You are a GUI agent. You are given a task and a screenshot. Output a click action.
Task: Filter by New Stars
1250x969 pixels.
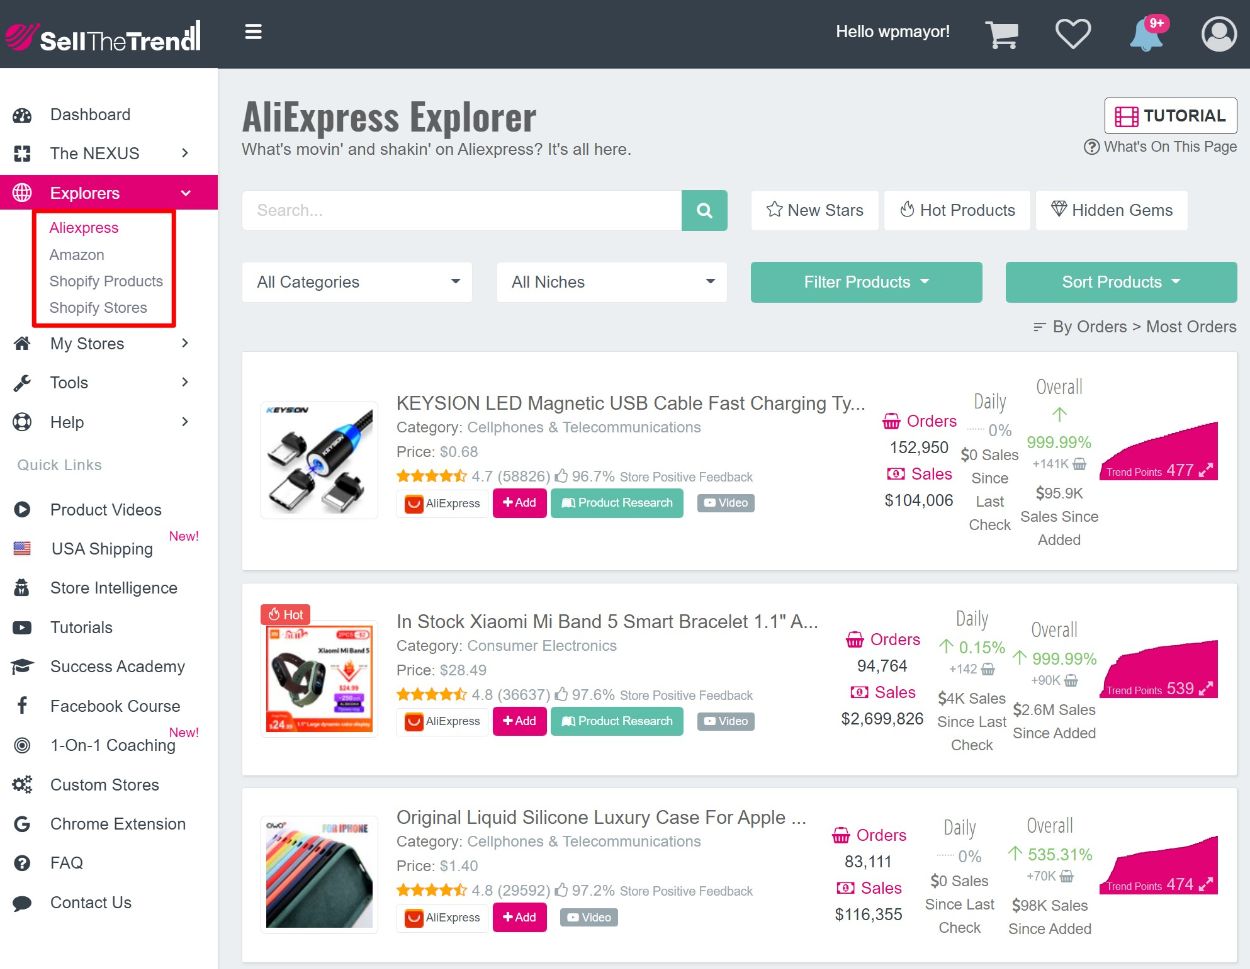[x=815, y=210]
